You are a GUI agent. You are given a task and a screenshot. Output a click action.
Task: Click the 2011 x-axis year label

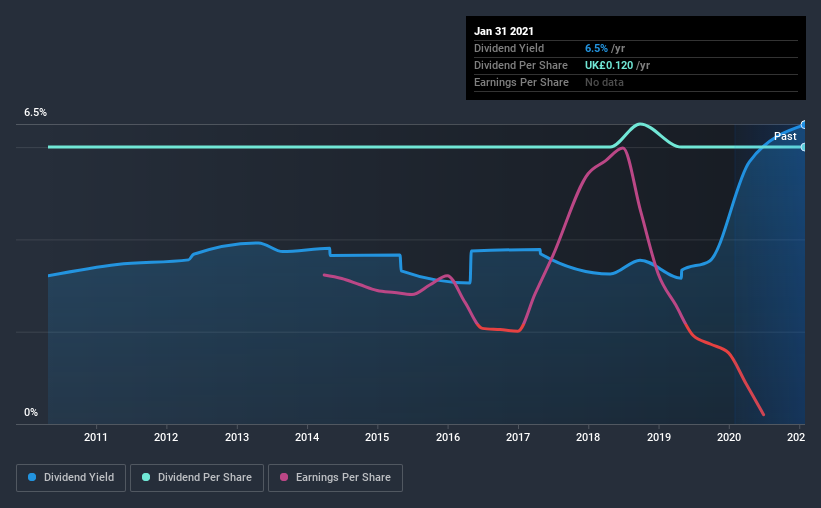click(96, 437)
